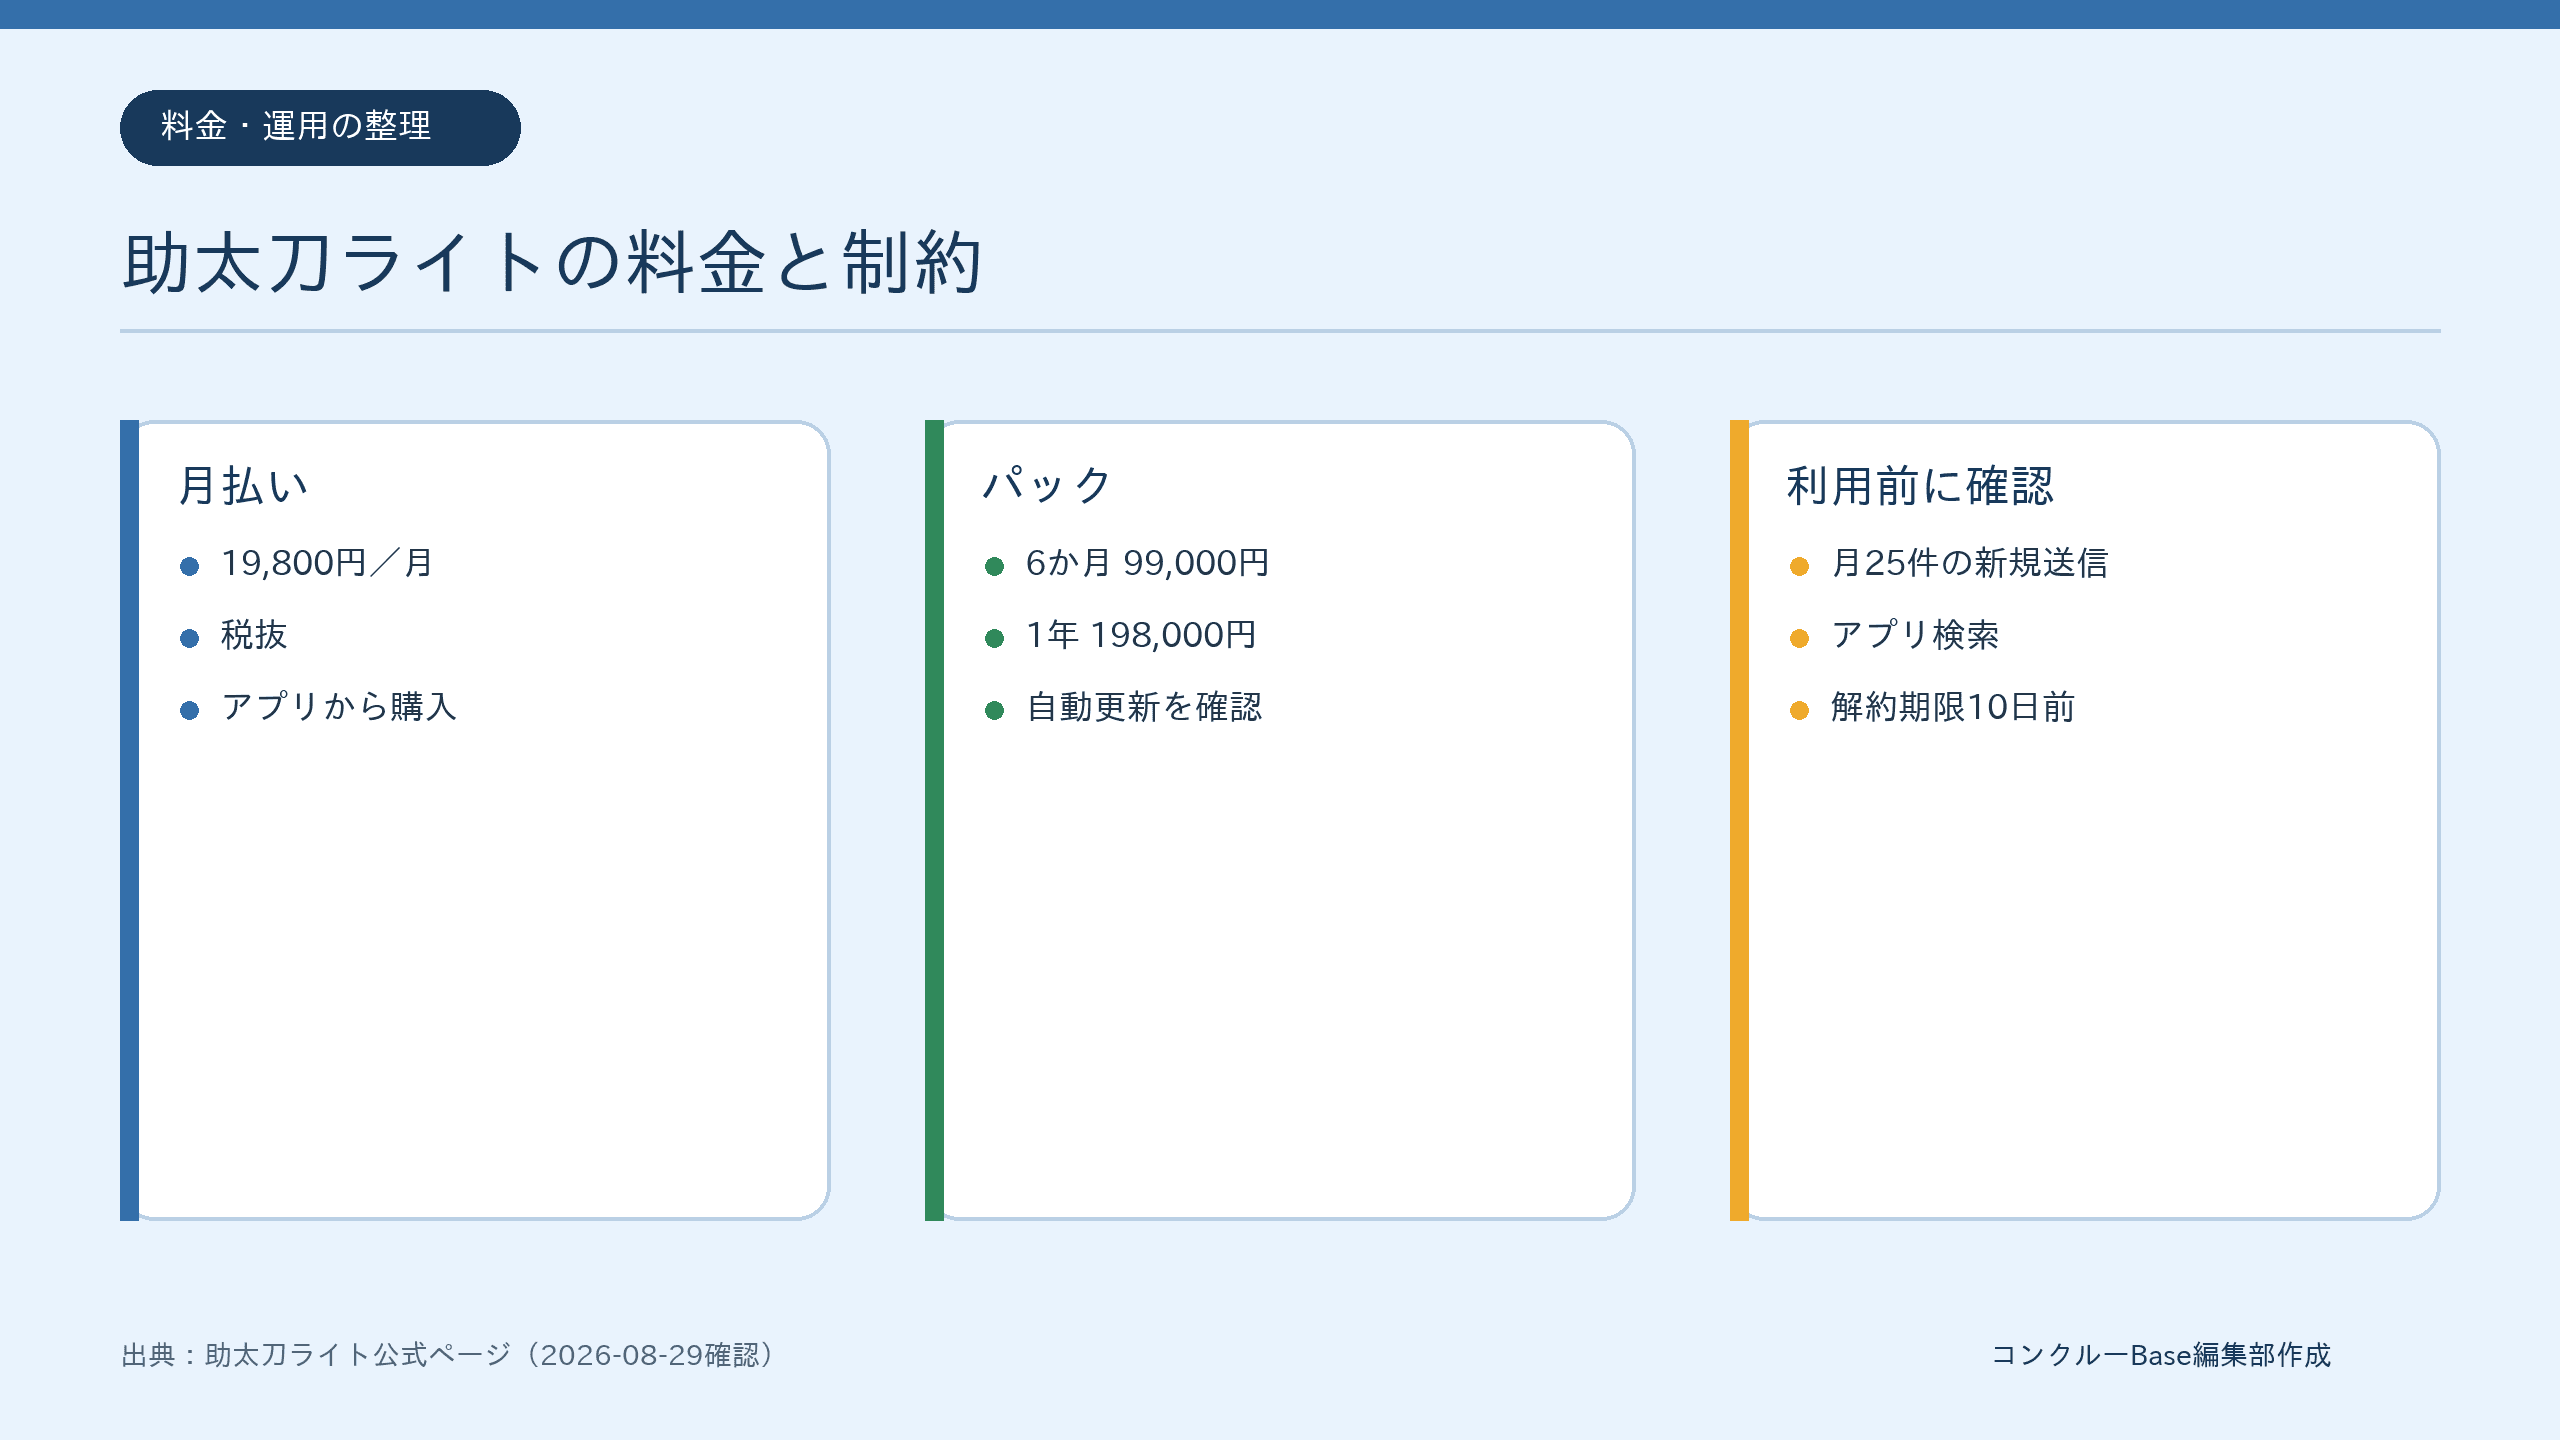Select the コンクルーBase編集部作成 credit
The height and width of the screenshot is (1440, 2560).
2161,1355
